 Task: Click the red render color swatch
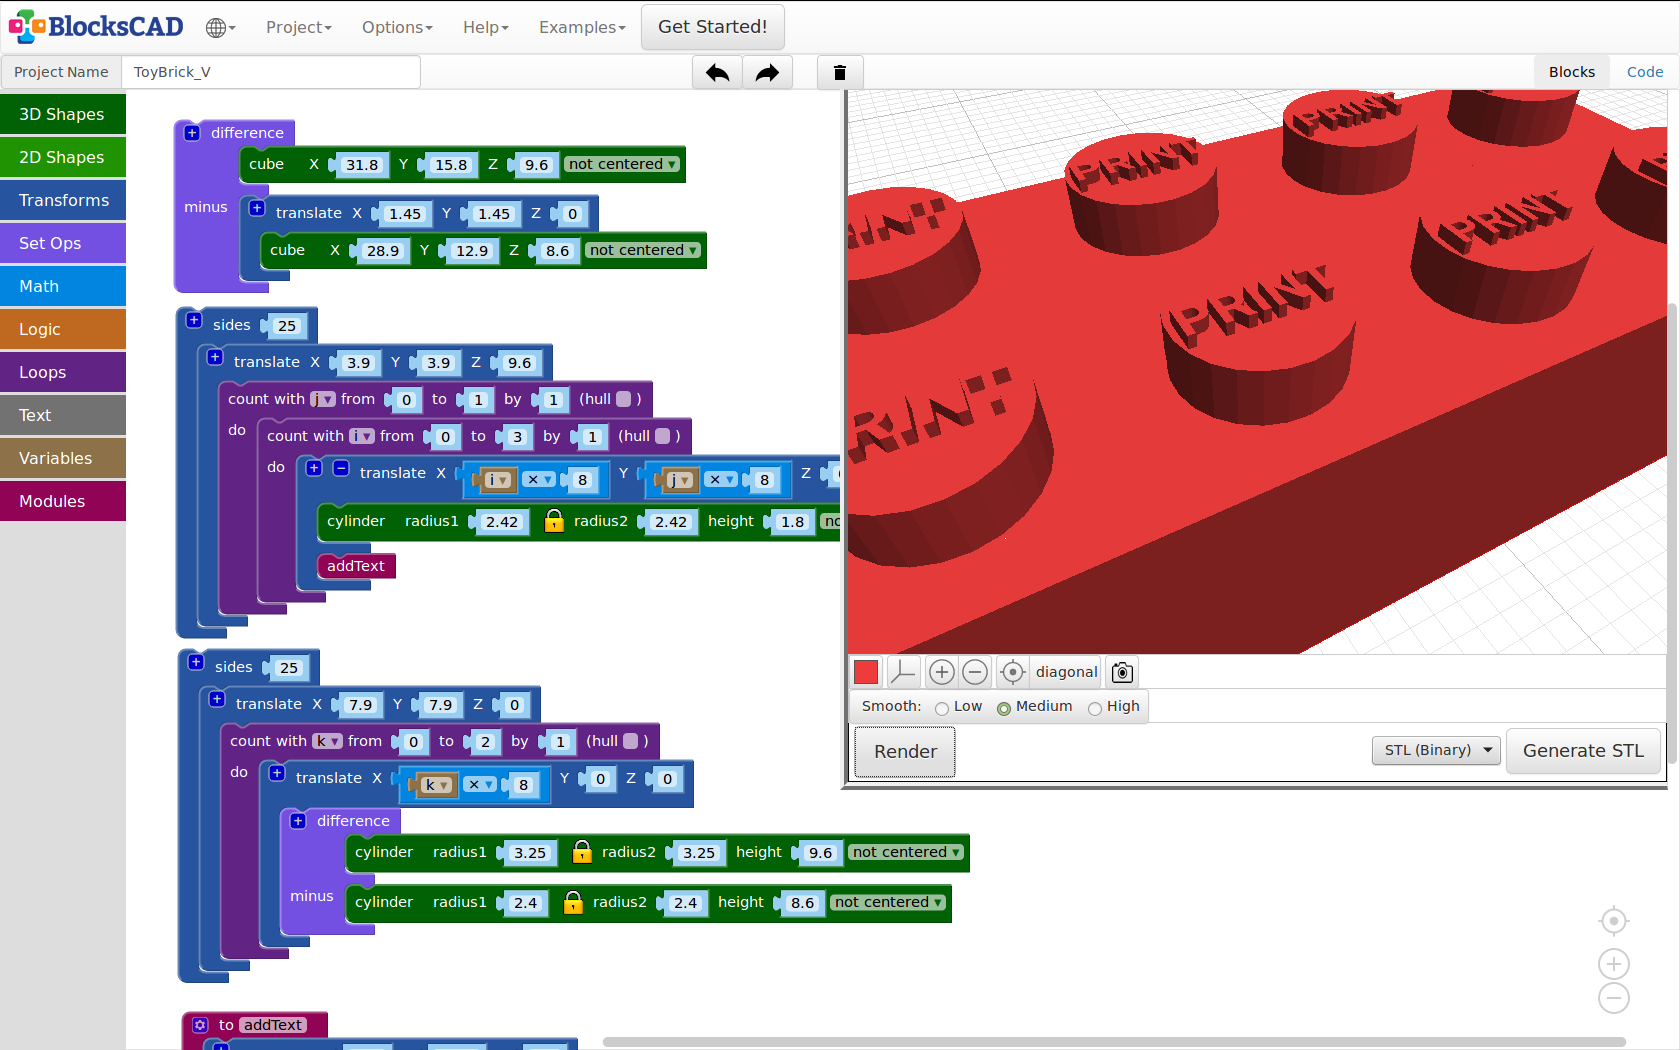tap(866, 672)
